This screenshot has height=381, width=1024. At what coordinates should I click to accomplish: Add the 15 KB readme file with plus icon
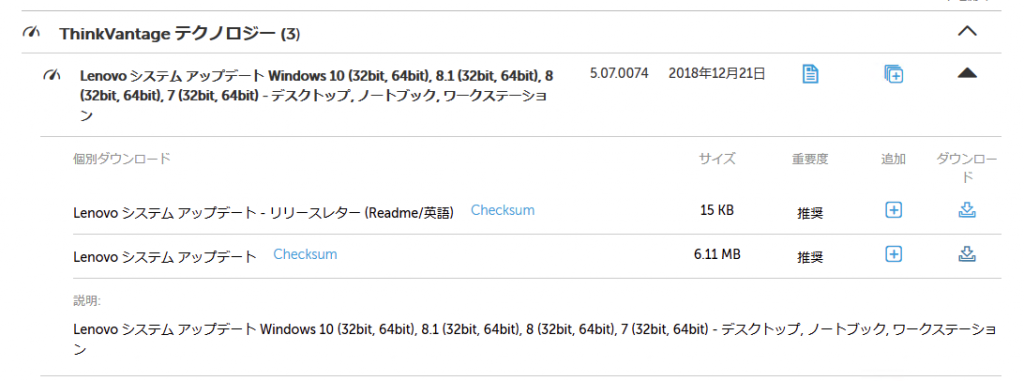coord(893,210)
